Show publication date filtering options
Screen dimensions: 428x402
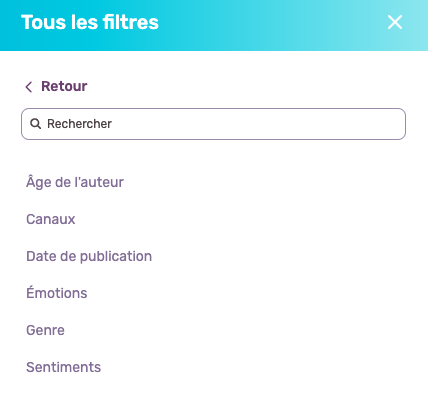(89, 256)
